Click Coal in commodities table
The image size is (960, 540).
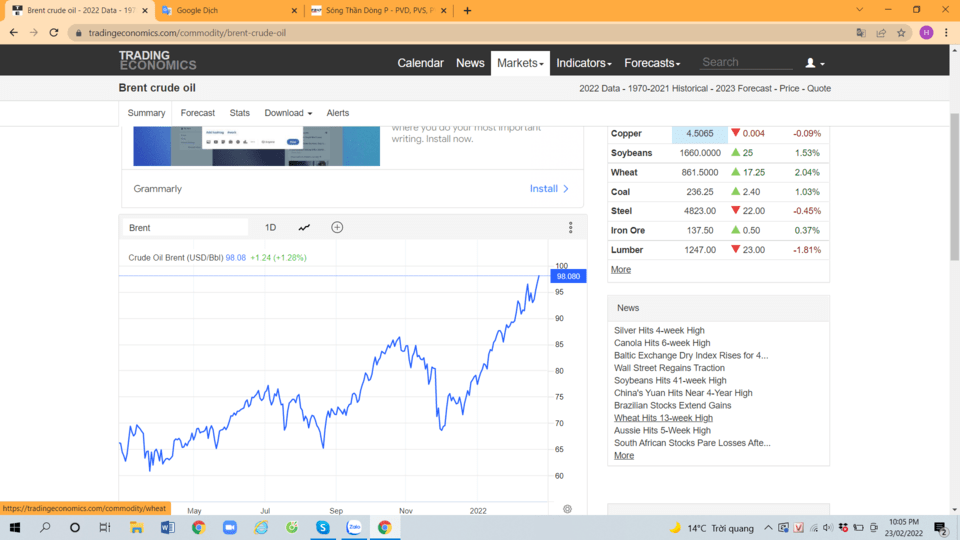620,192
